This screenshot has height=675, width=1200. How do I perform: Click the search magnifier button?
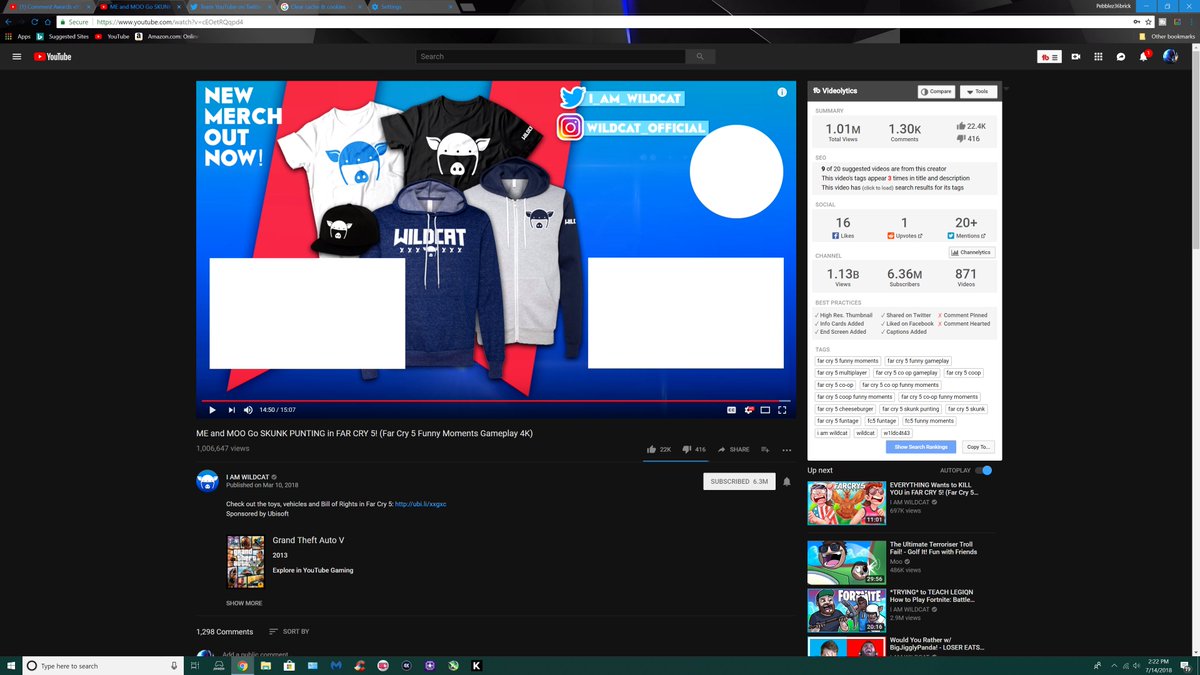point(701,57)
